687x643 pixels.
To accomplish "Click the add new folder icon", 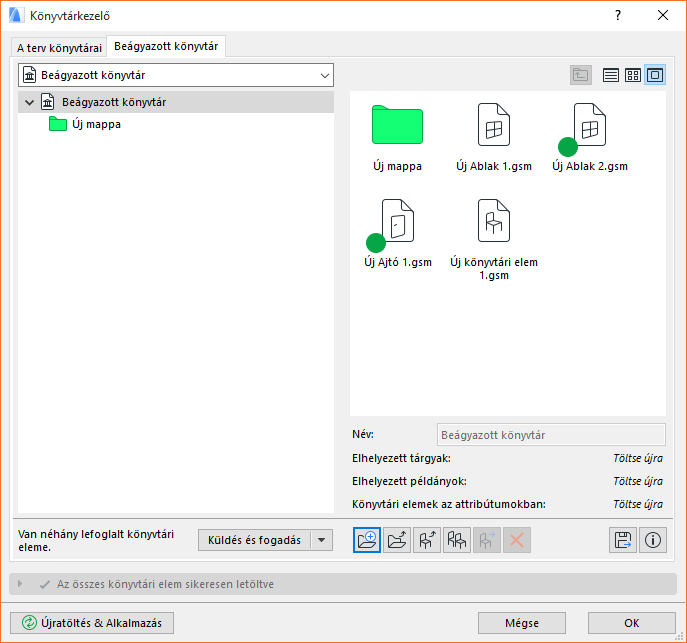I will point(367,540).
